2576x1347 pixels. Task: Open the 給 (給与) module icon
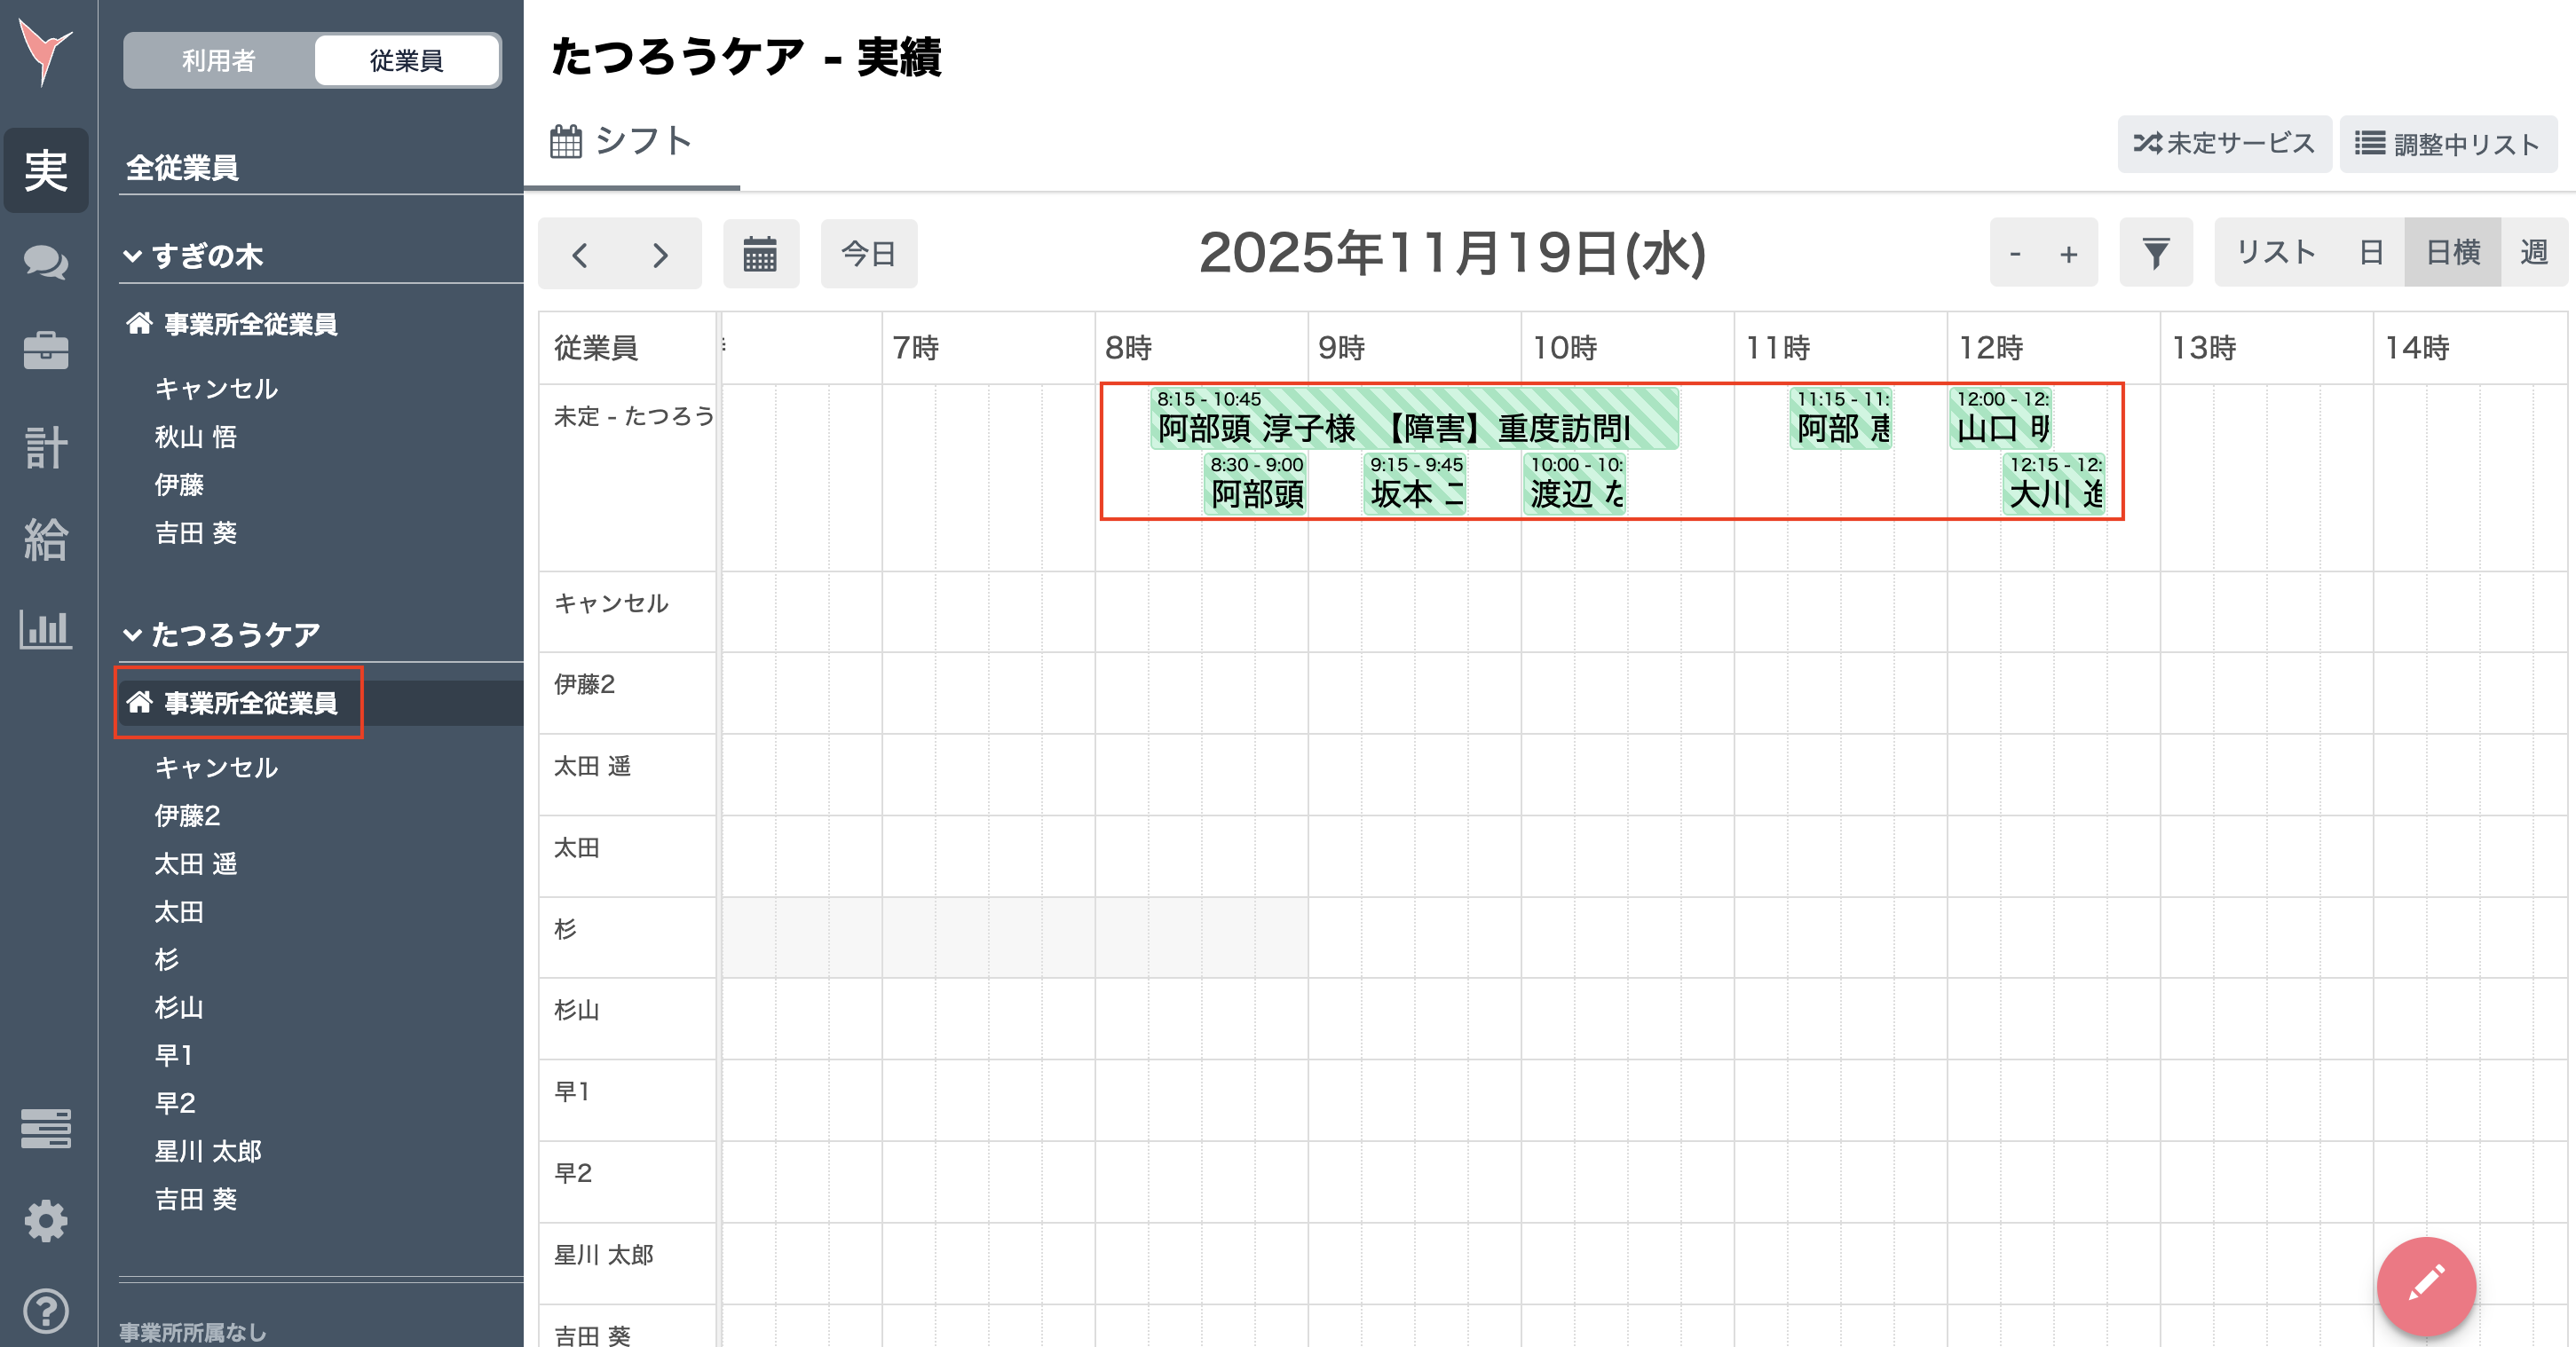pyautogui.click(x=46, y=540)
